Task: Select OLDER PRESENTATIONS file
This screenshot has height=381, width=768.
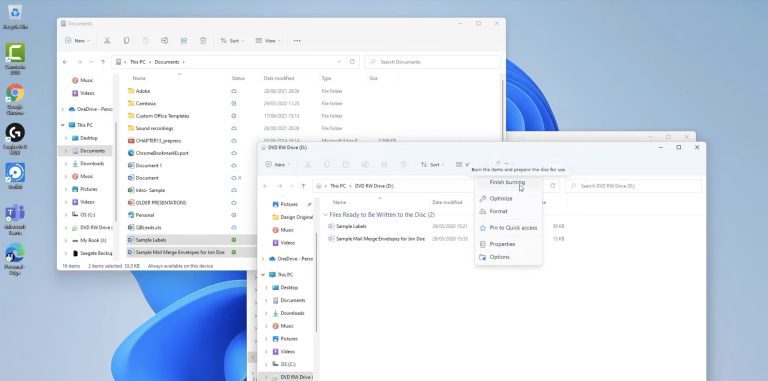Action: pos(157,202)
